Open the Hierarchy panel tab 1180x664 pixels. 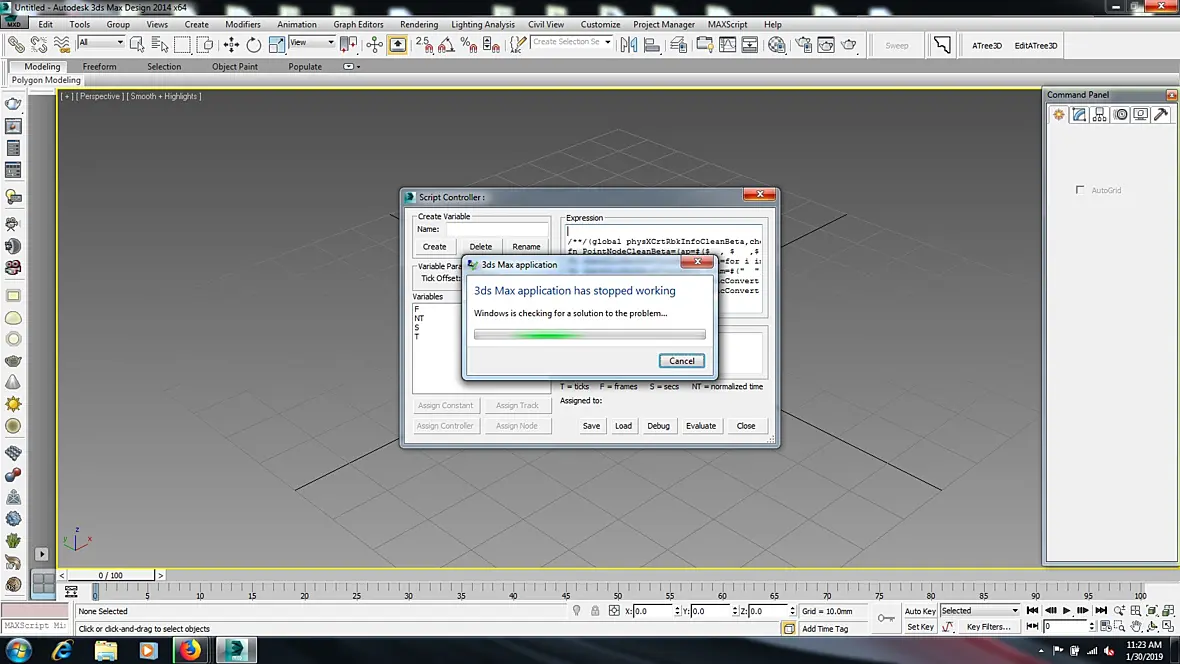coord(1099,114)
